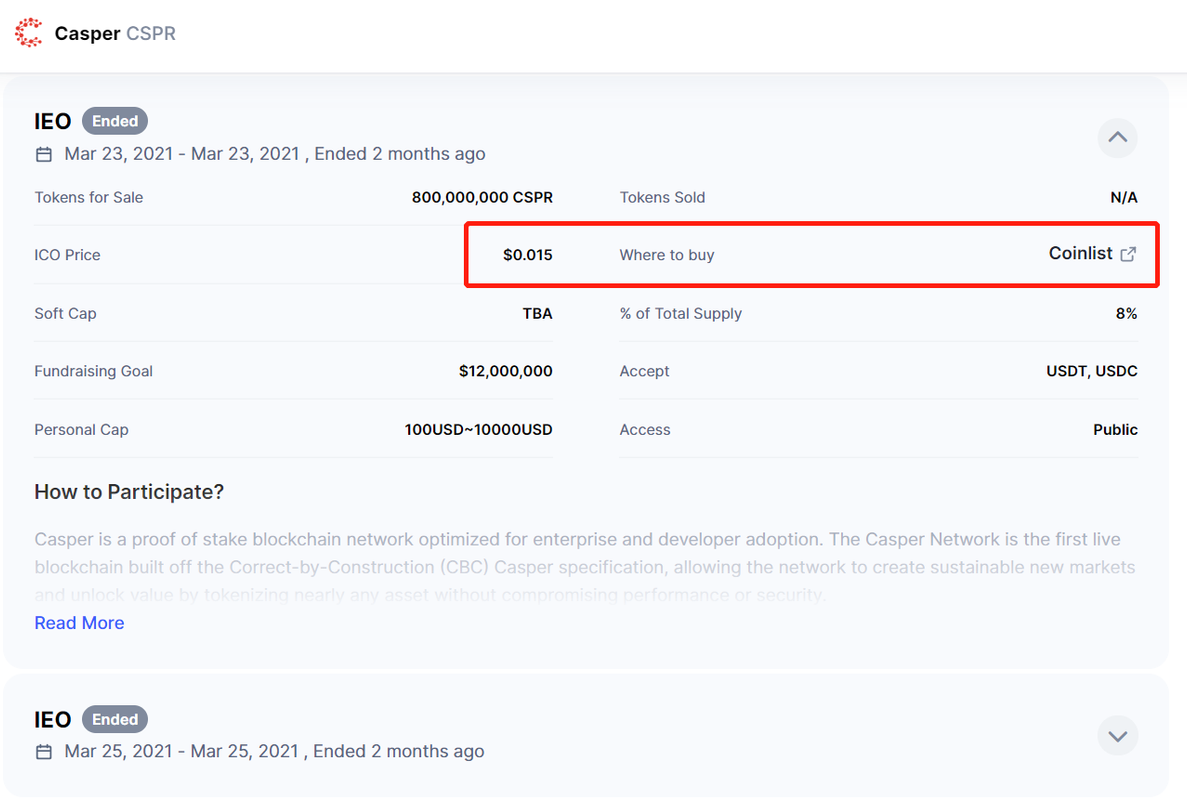1187x800 pixels.
Task: Click the $12,000,000 fundraising goal value
Action: [x=506, y=371]
